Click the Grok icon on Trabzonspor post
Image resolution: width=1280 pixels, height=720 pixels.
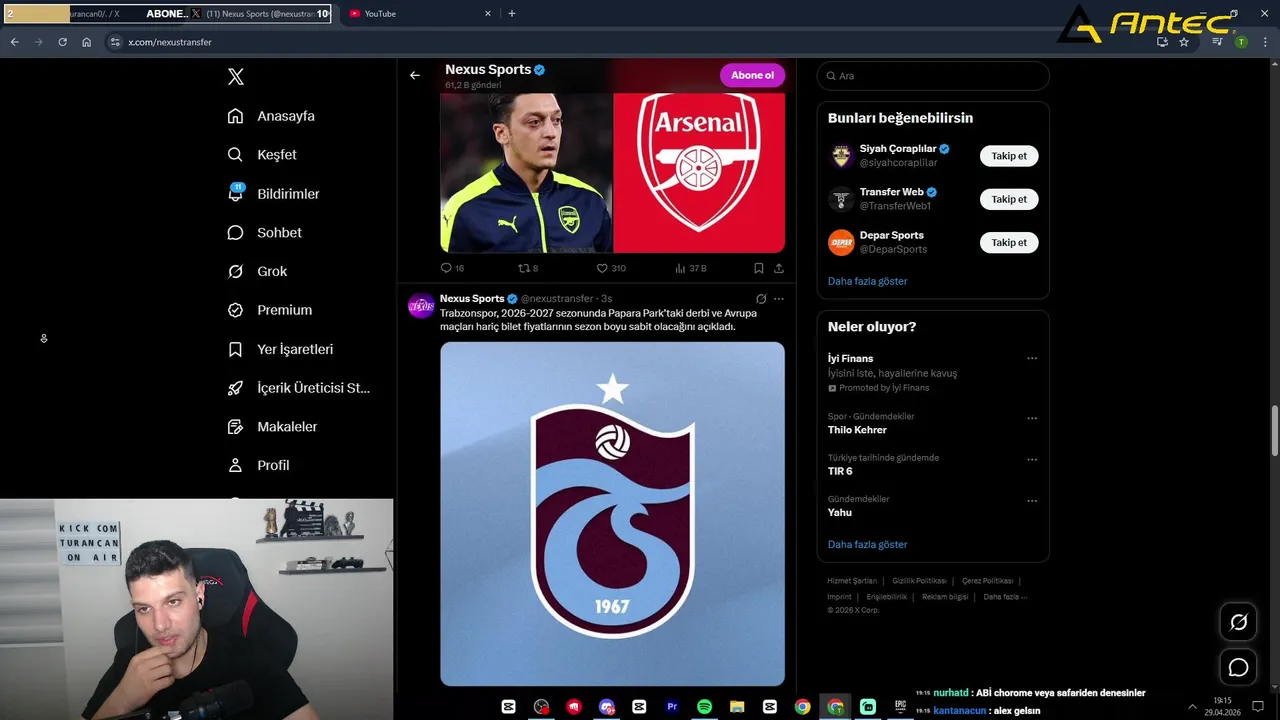(x=761, y=299)
